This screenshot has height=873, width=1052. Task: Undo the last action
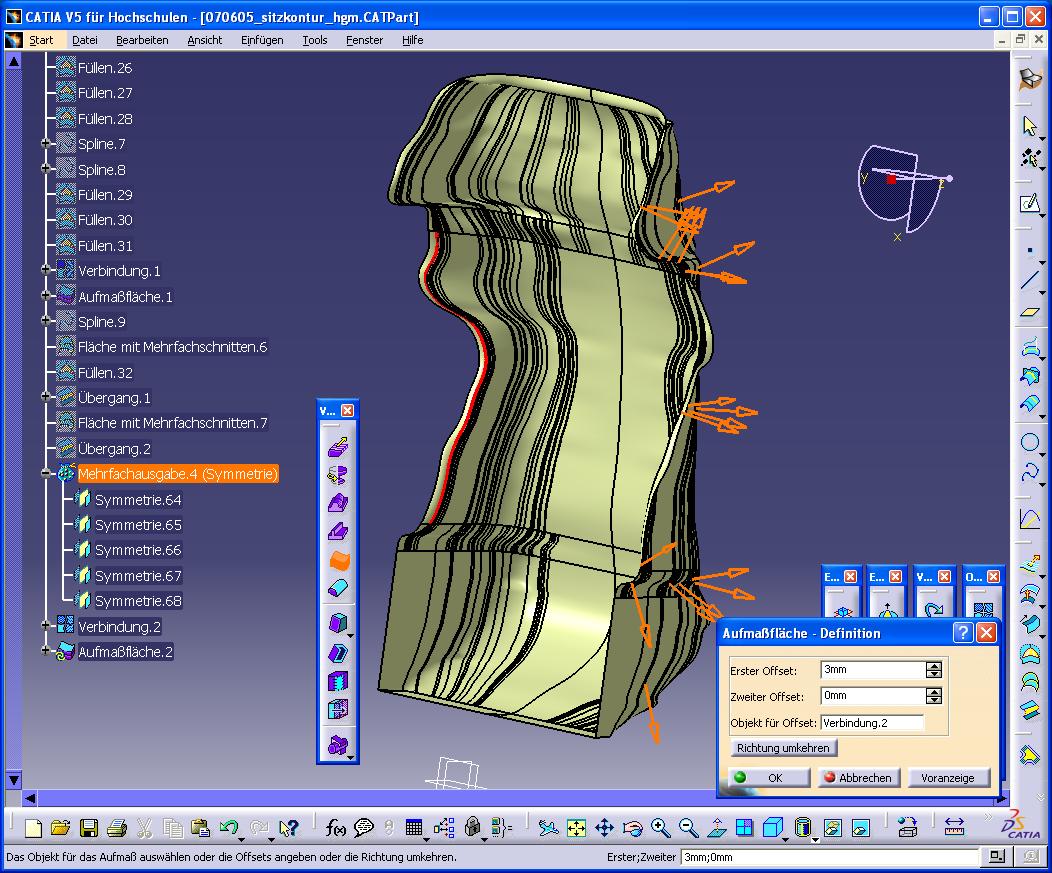coord(229,828)
